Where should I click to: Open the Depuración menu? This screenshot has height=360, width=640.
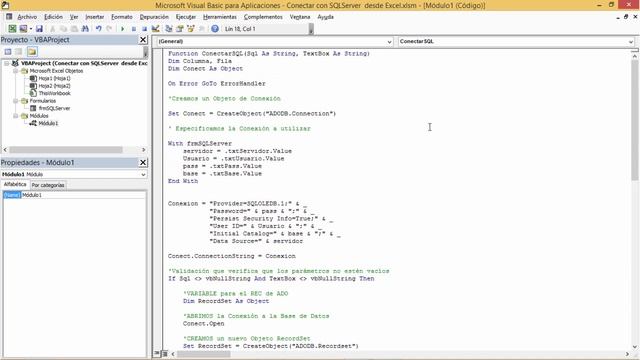pyautogui.click(x=154, y=17)
